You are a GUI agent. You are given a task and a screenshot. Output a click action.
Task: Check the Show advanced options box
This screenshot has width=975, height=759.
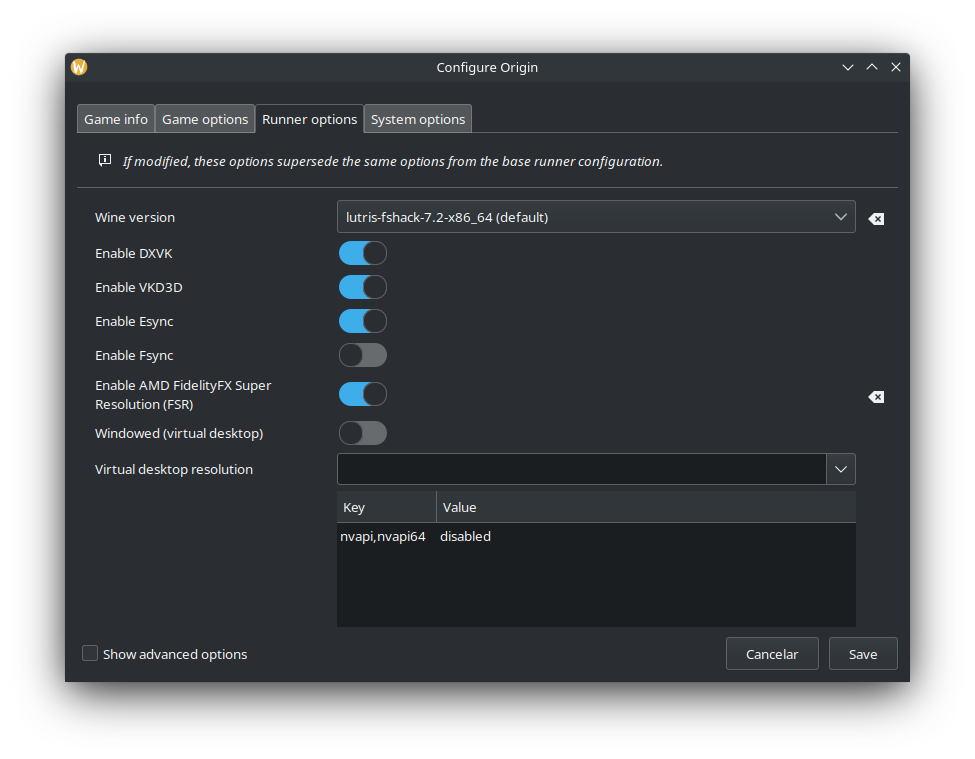90,653
